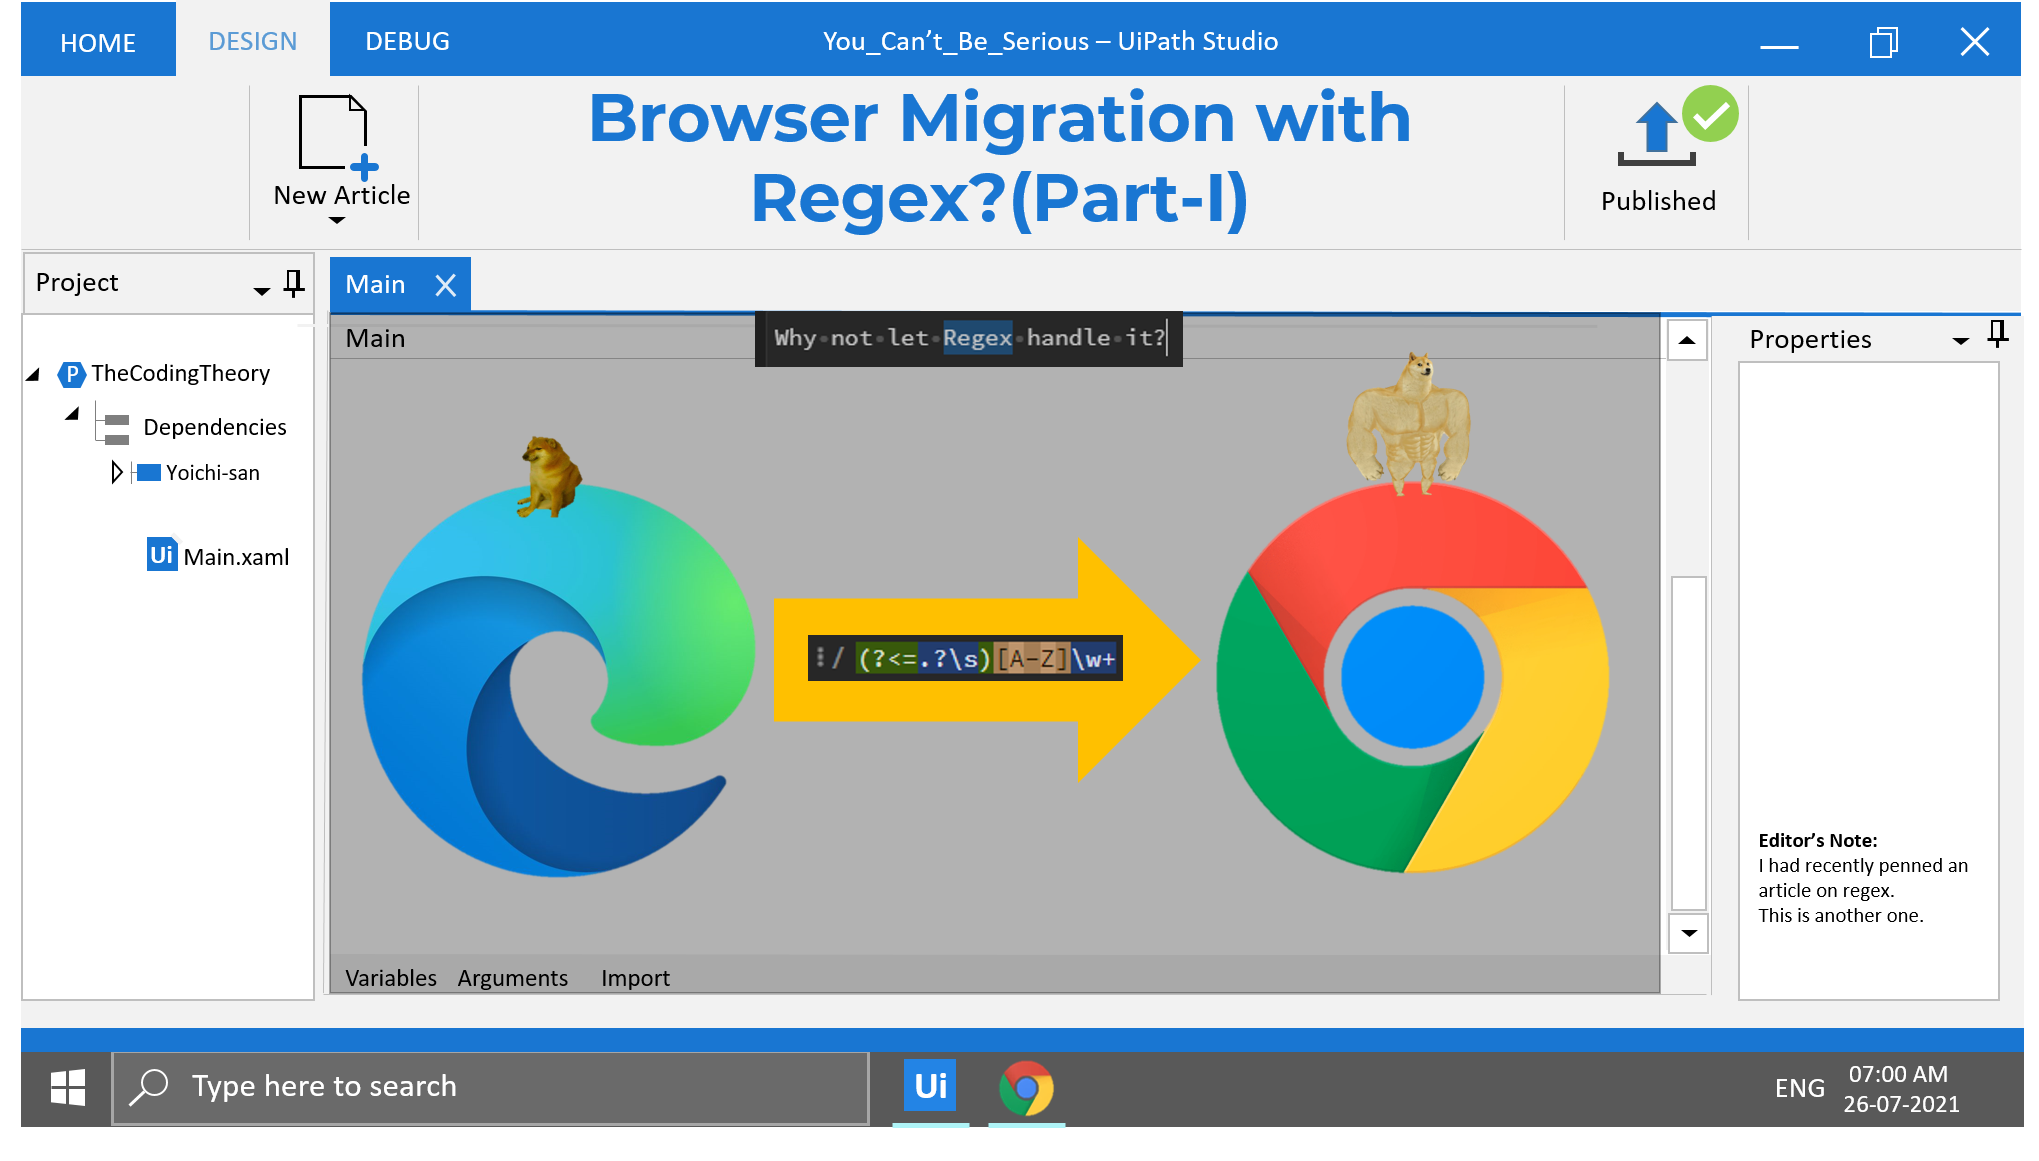Click the designer scroll up arrow
The width and height of the screenshot is (2039, 1161).
[x=1688, y=341]
